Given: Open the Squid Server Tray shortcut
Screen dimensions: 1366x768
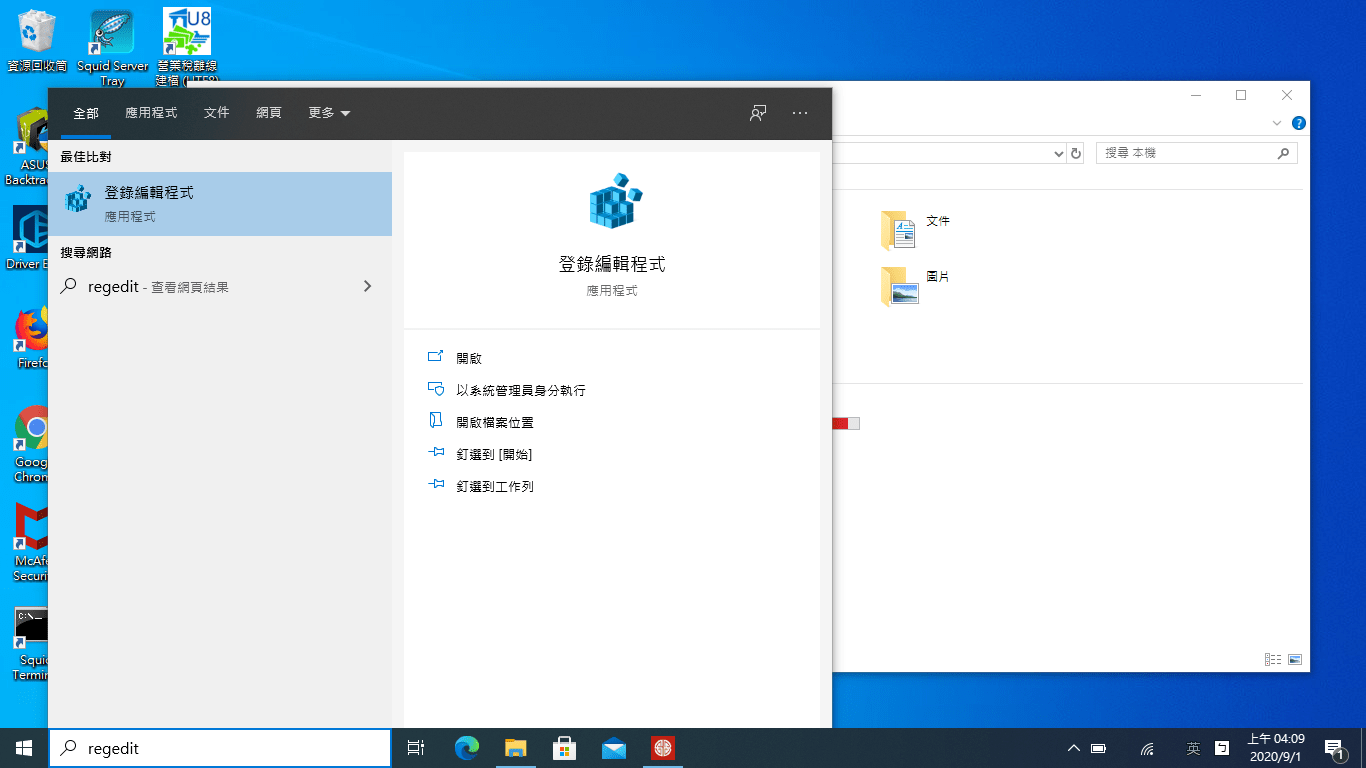Looking at the screenshot, I should point(112,30).
